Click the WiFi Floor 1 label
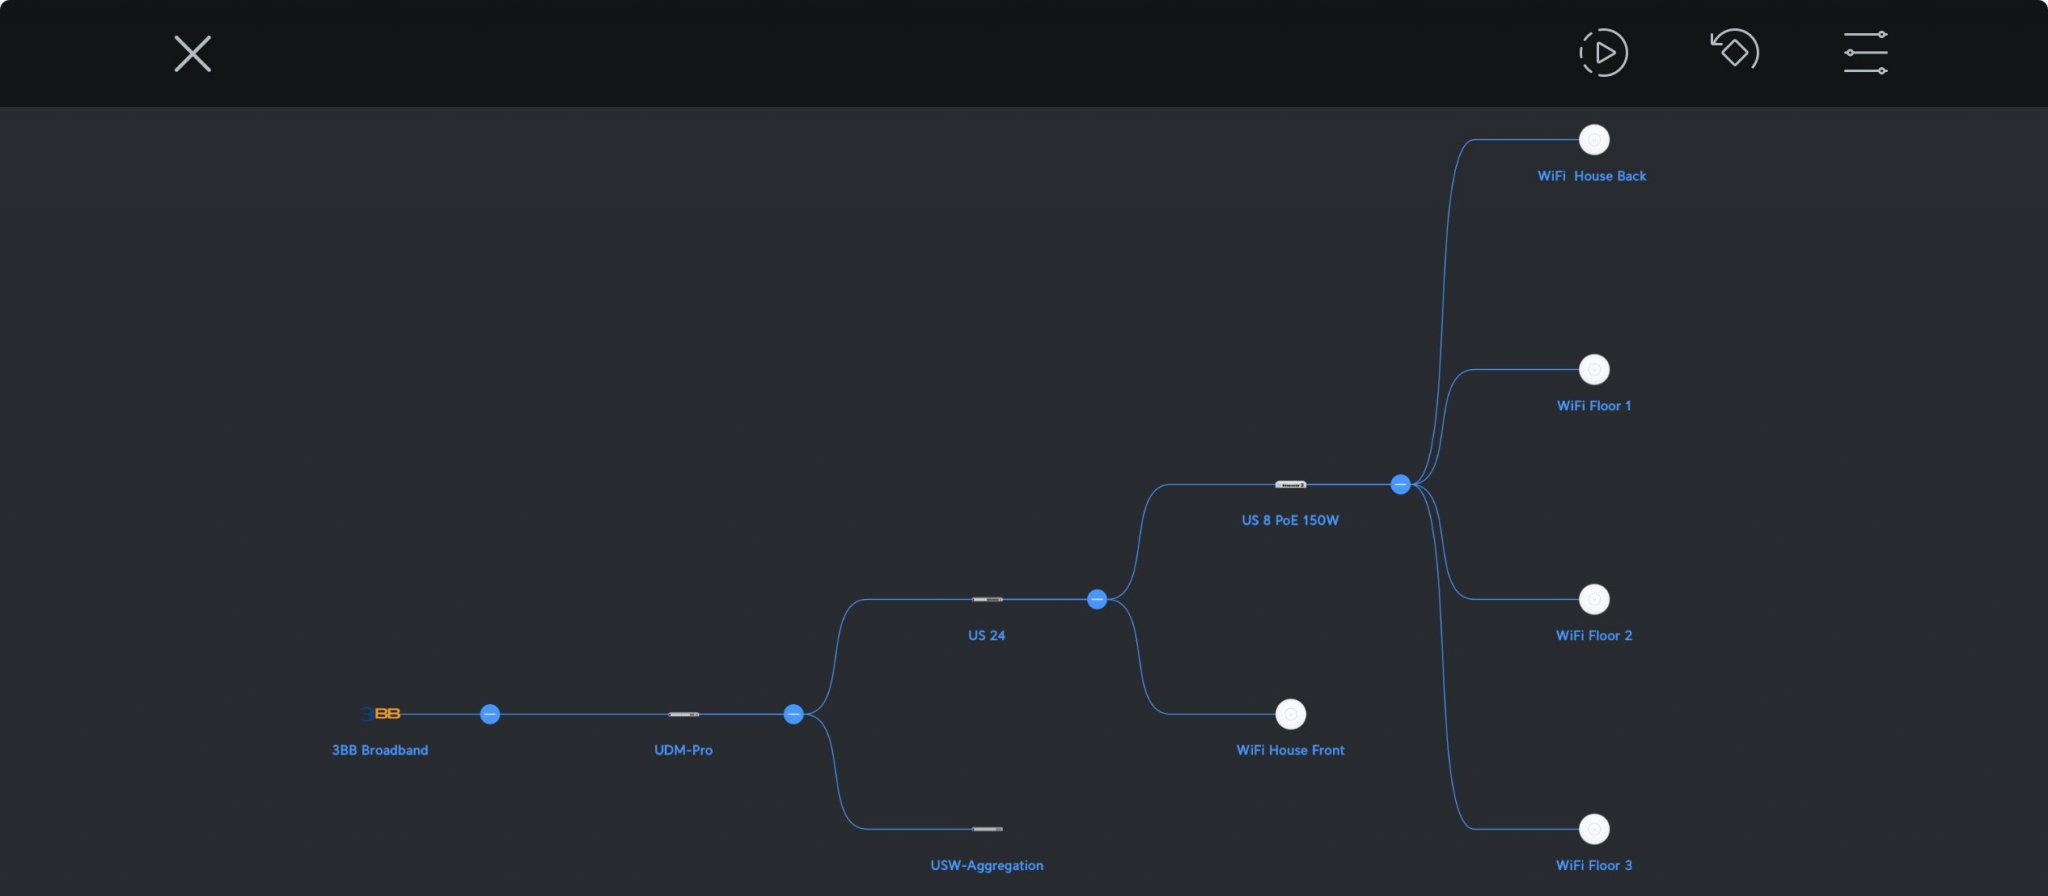 (x=1594, y=406)
